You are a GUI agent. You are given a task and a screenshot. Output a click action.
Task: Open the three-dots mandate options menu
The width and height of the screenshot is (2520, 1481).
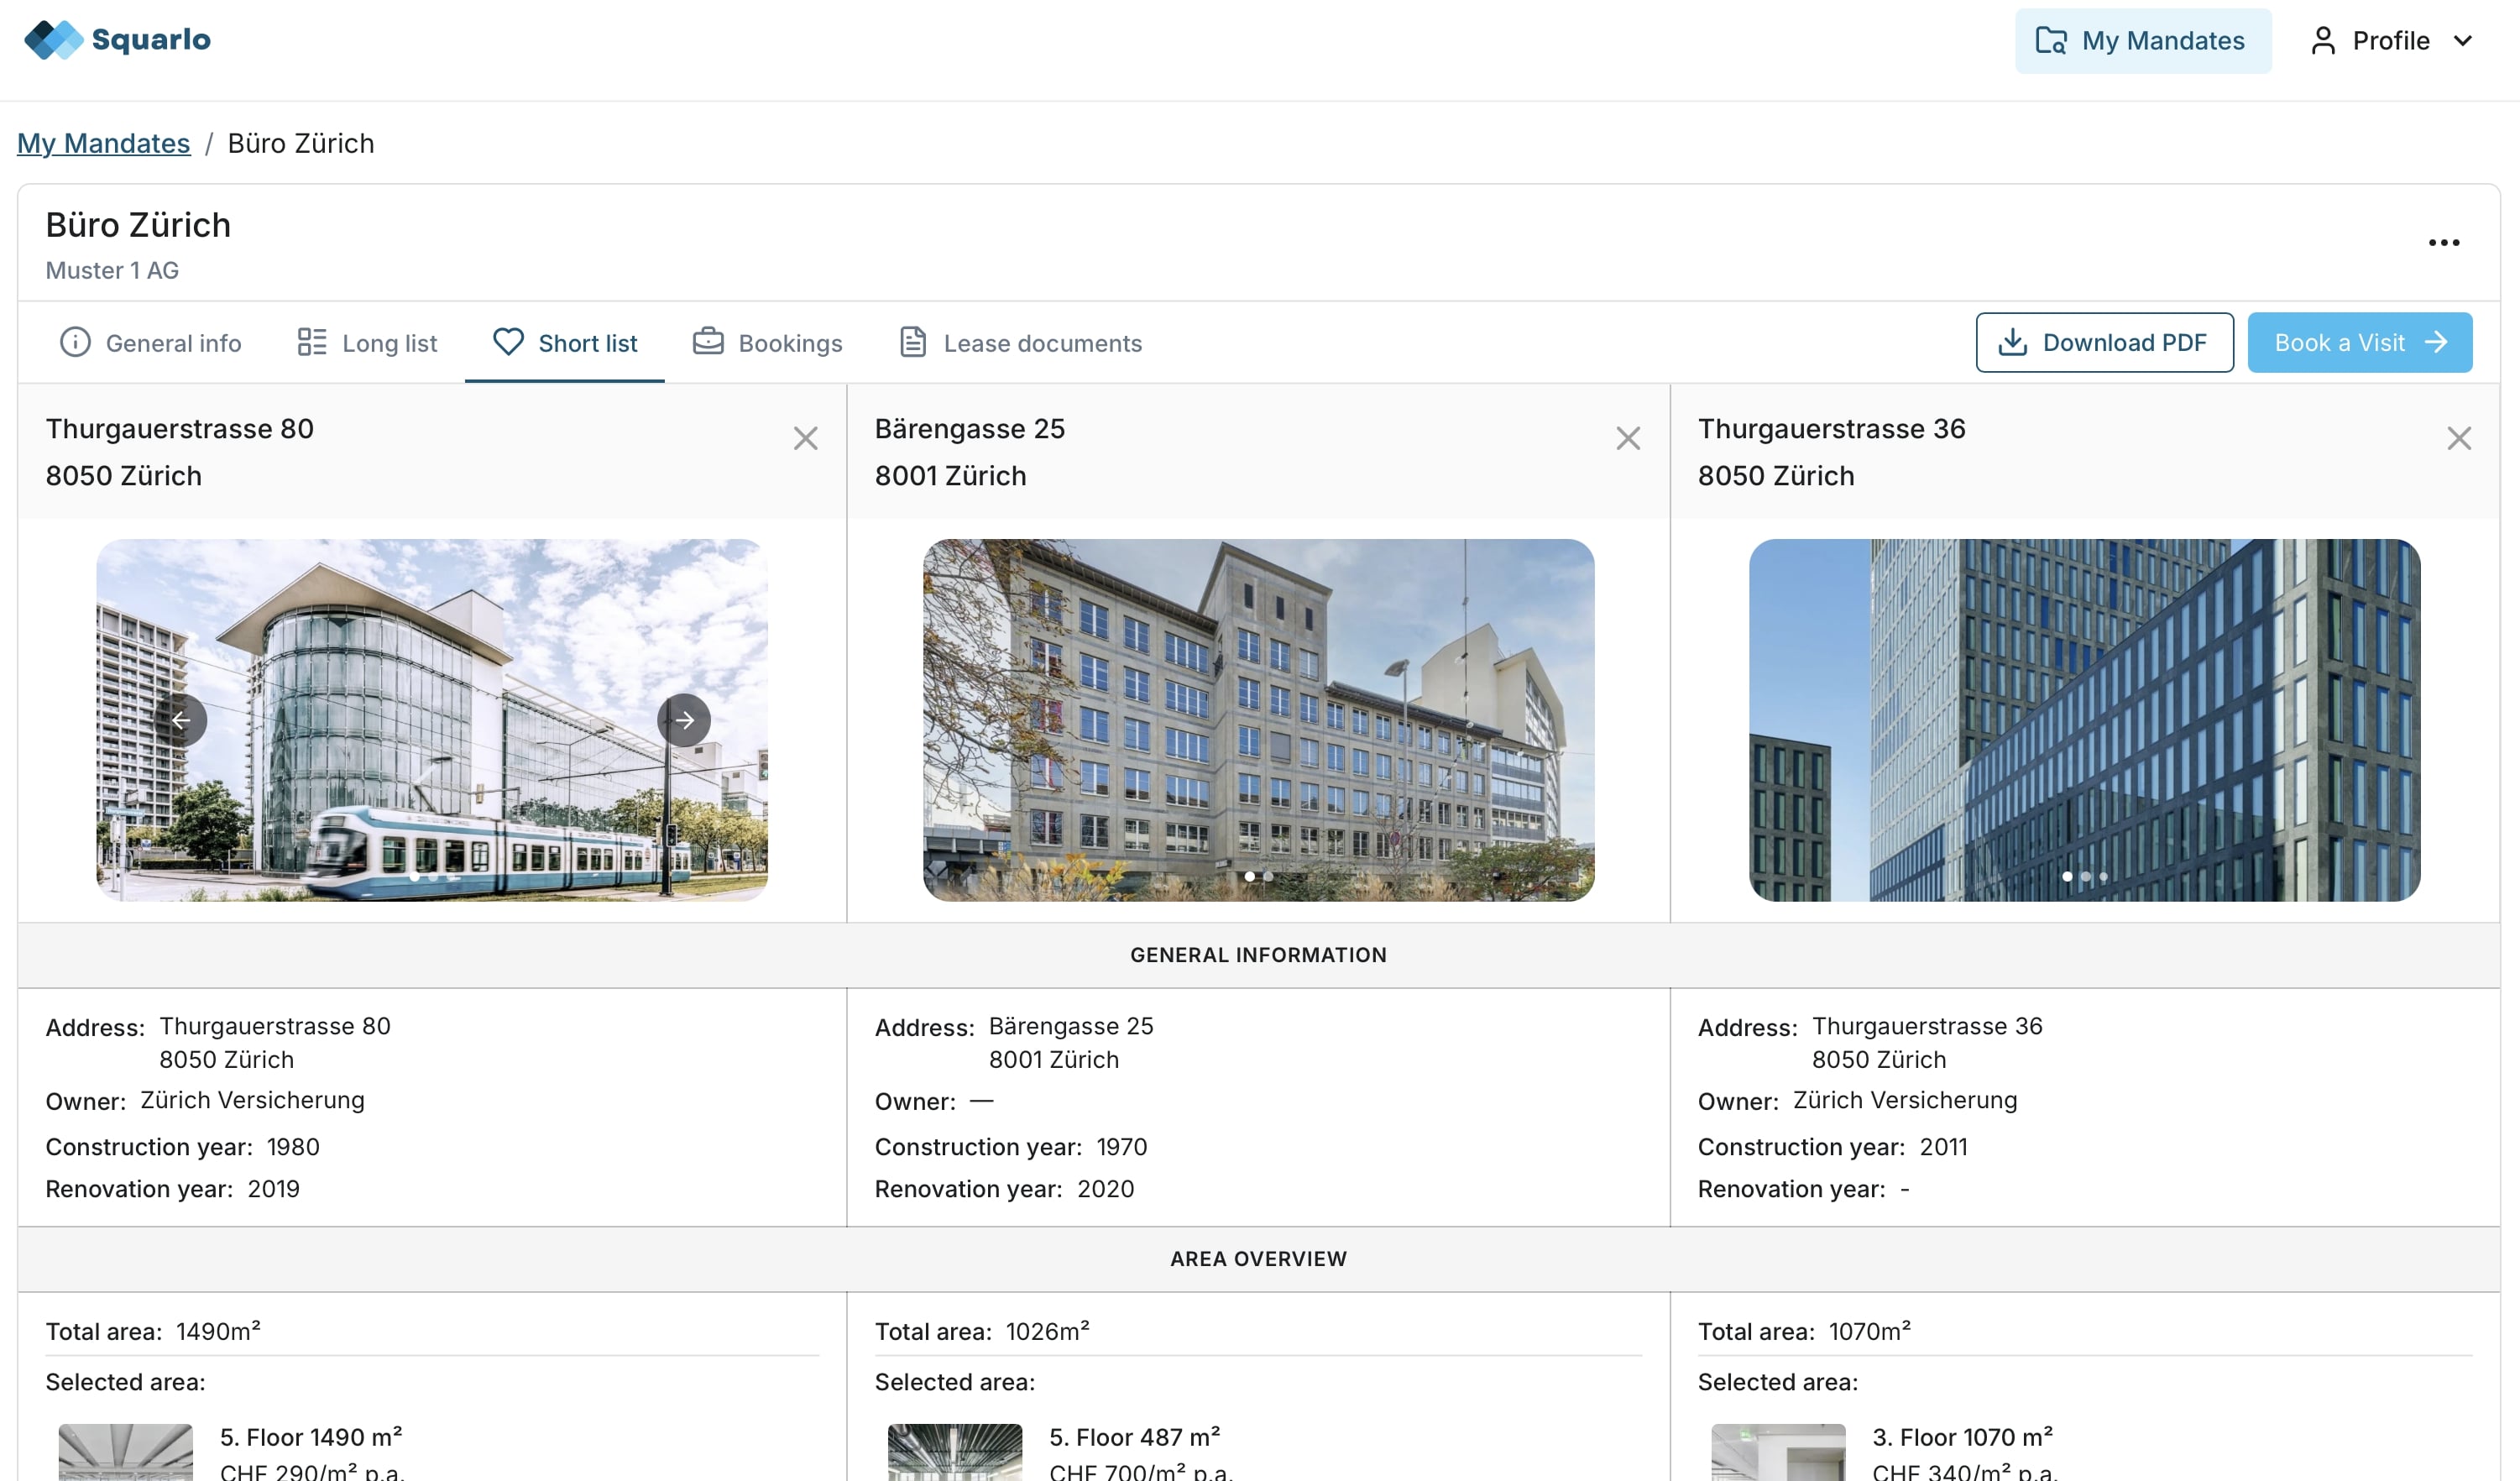pyautogui.click(x=2443, y=243)
